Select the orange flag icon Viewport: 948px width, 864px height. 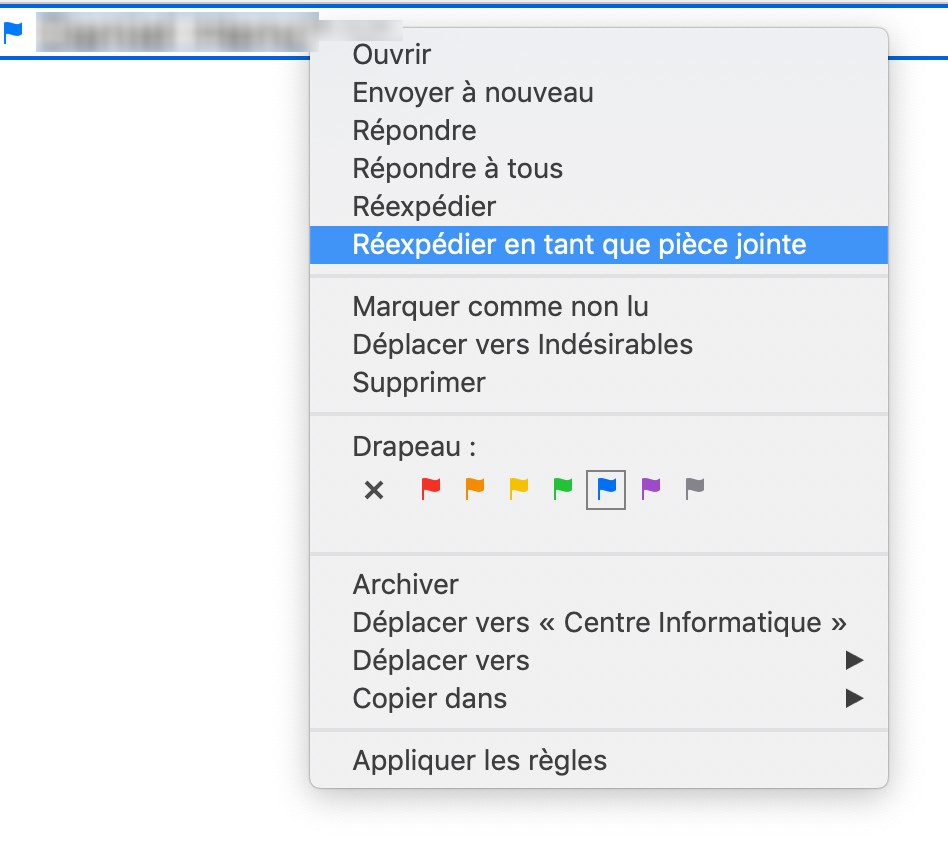(475, 489)
